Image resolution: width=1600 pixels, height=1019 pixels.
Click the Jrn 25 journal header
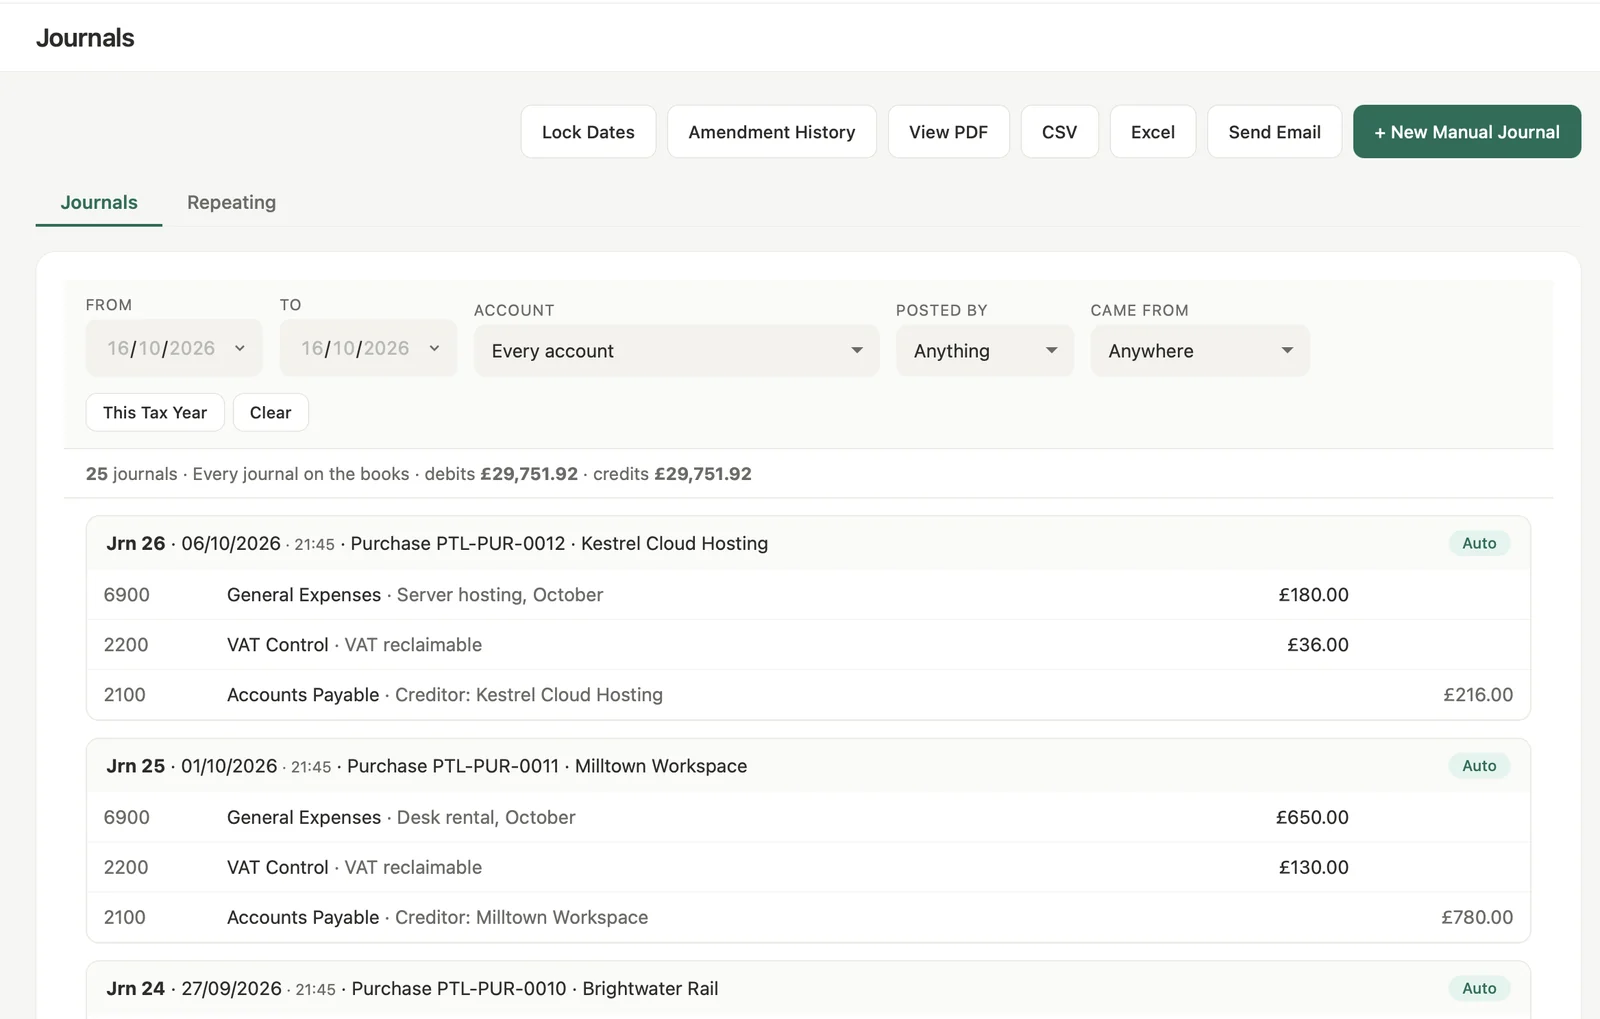pos(808,766)
